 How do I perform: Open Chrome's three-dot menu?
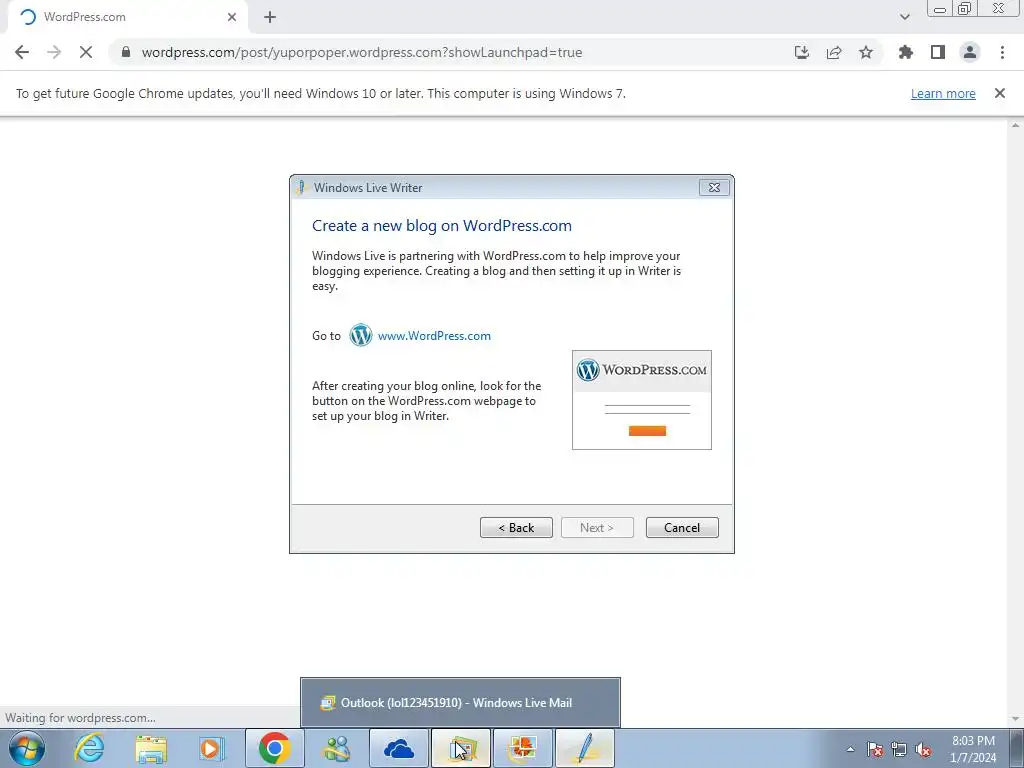(1002, 52)
